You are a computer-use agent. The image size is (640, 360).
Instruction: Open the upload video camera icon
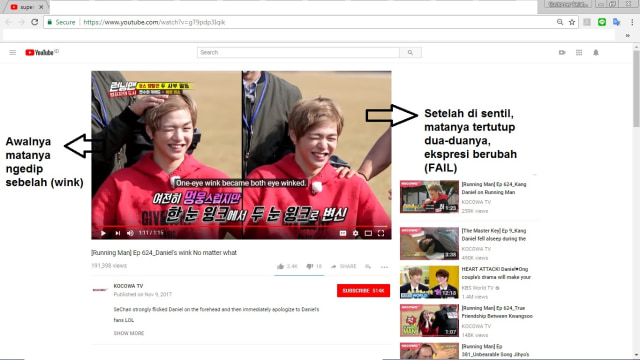point(562,52)
